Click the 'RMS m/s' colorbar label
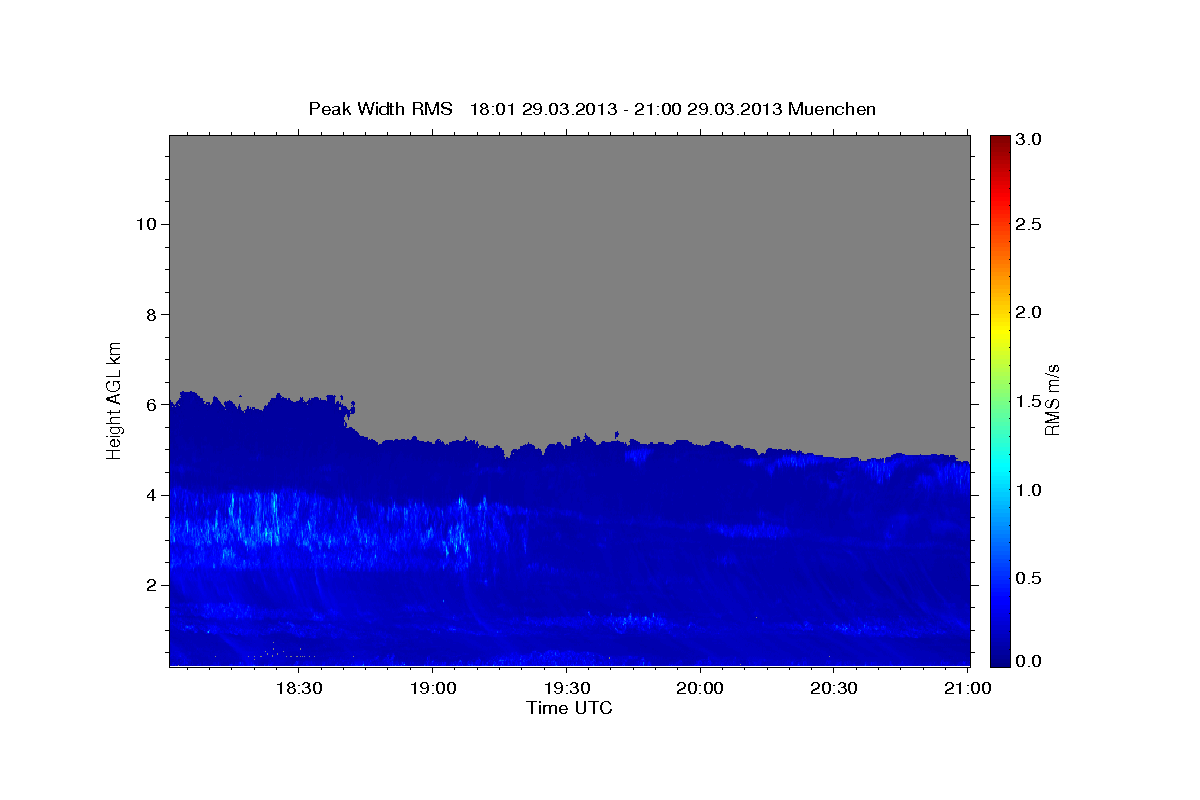The width and height of the screenshot is (1200, 800). click(x=1051, y=400)
